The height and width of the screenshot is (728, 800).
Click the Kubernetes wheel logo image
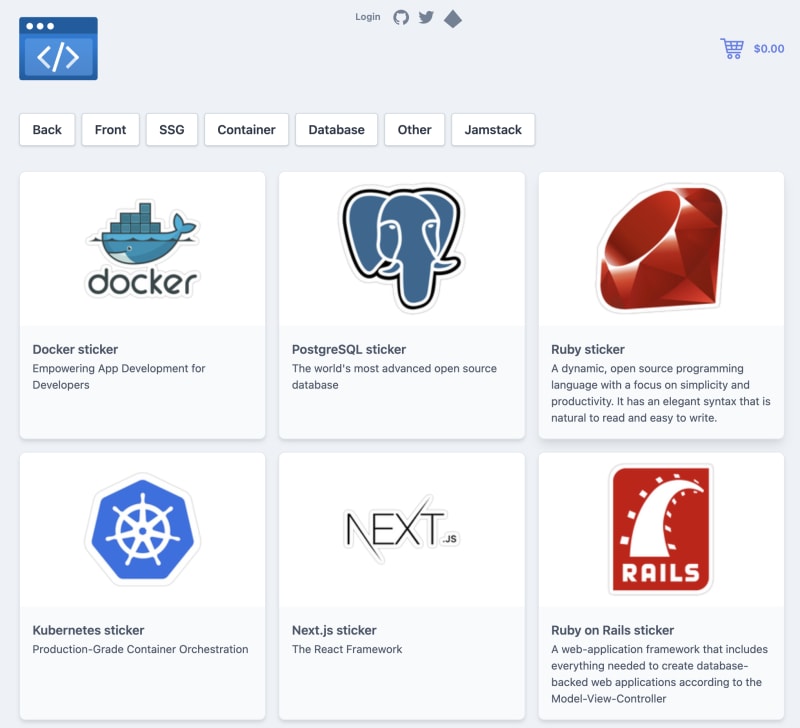(142, 530)
